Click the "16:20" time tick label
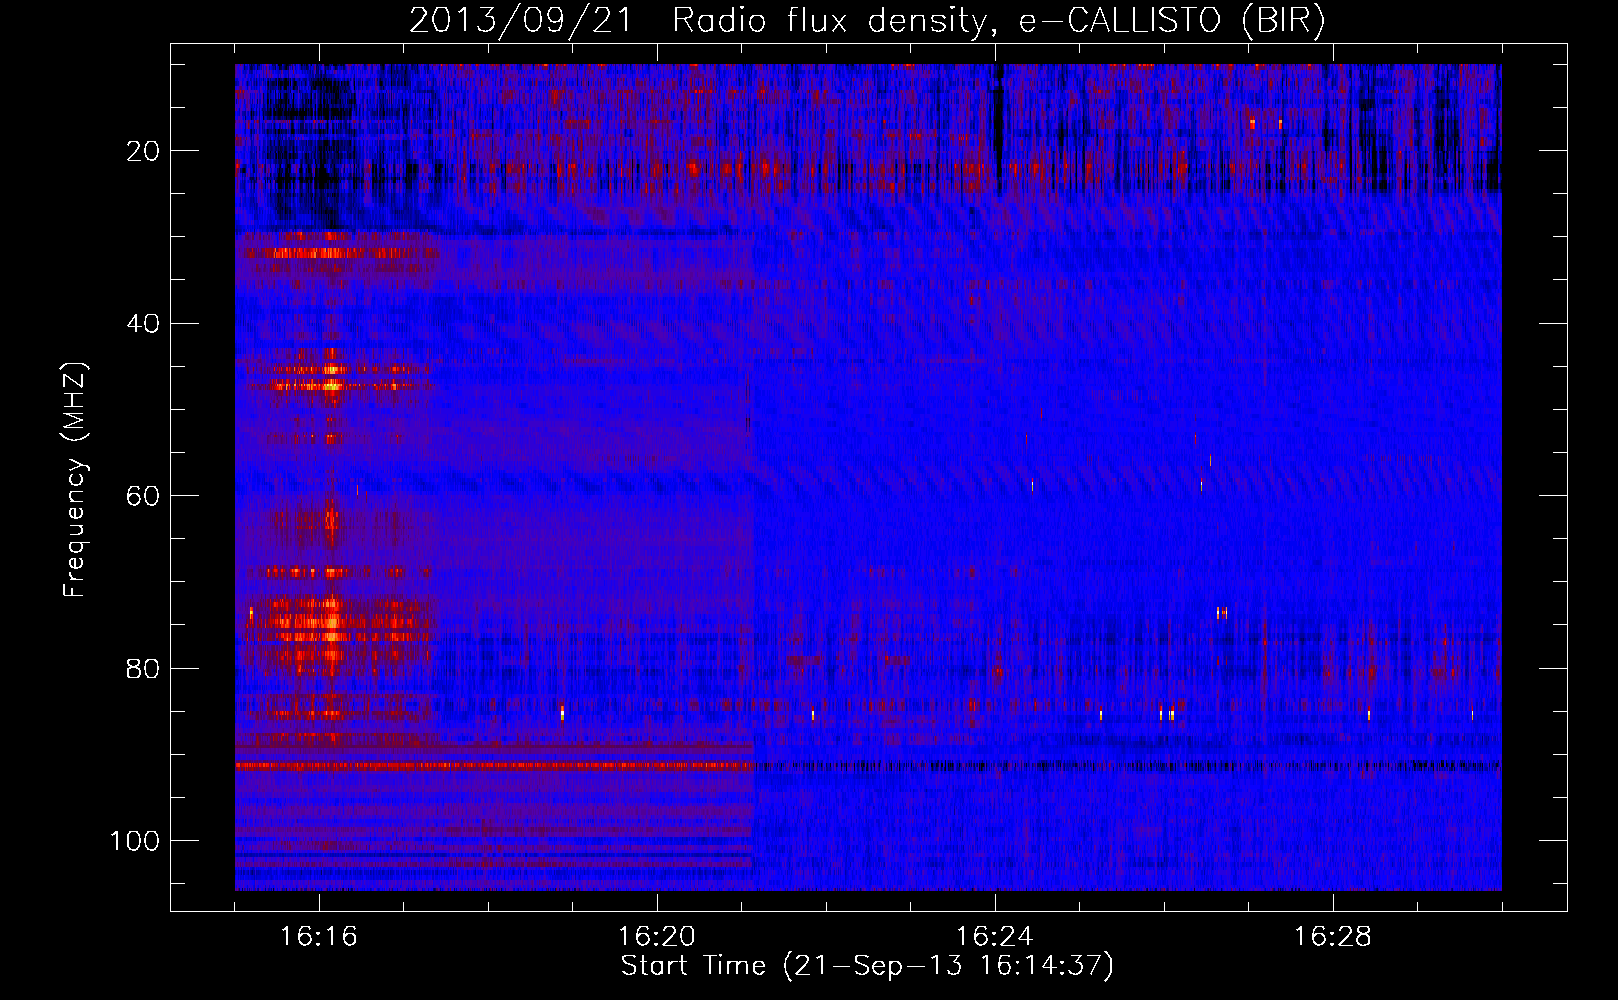Image resolution: width=1618 pixels, height=1000 pixels. [x=657, y=936]
